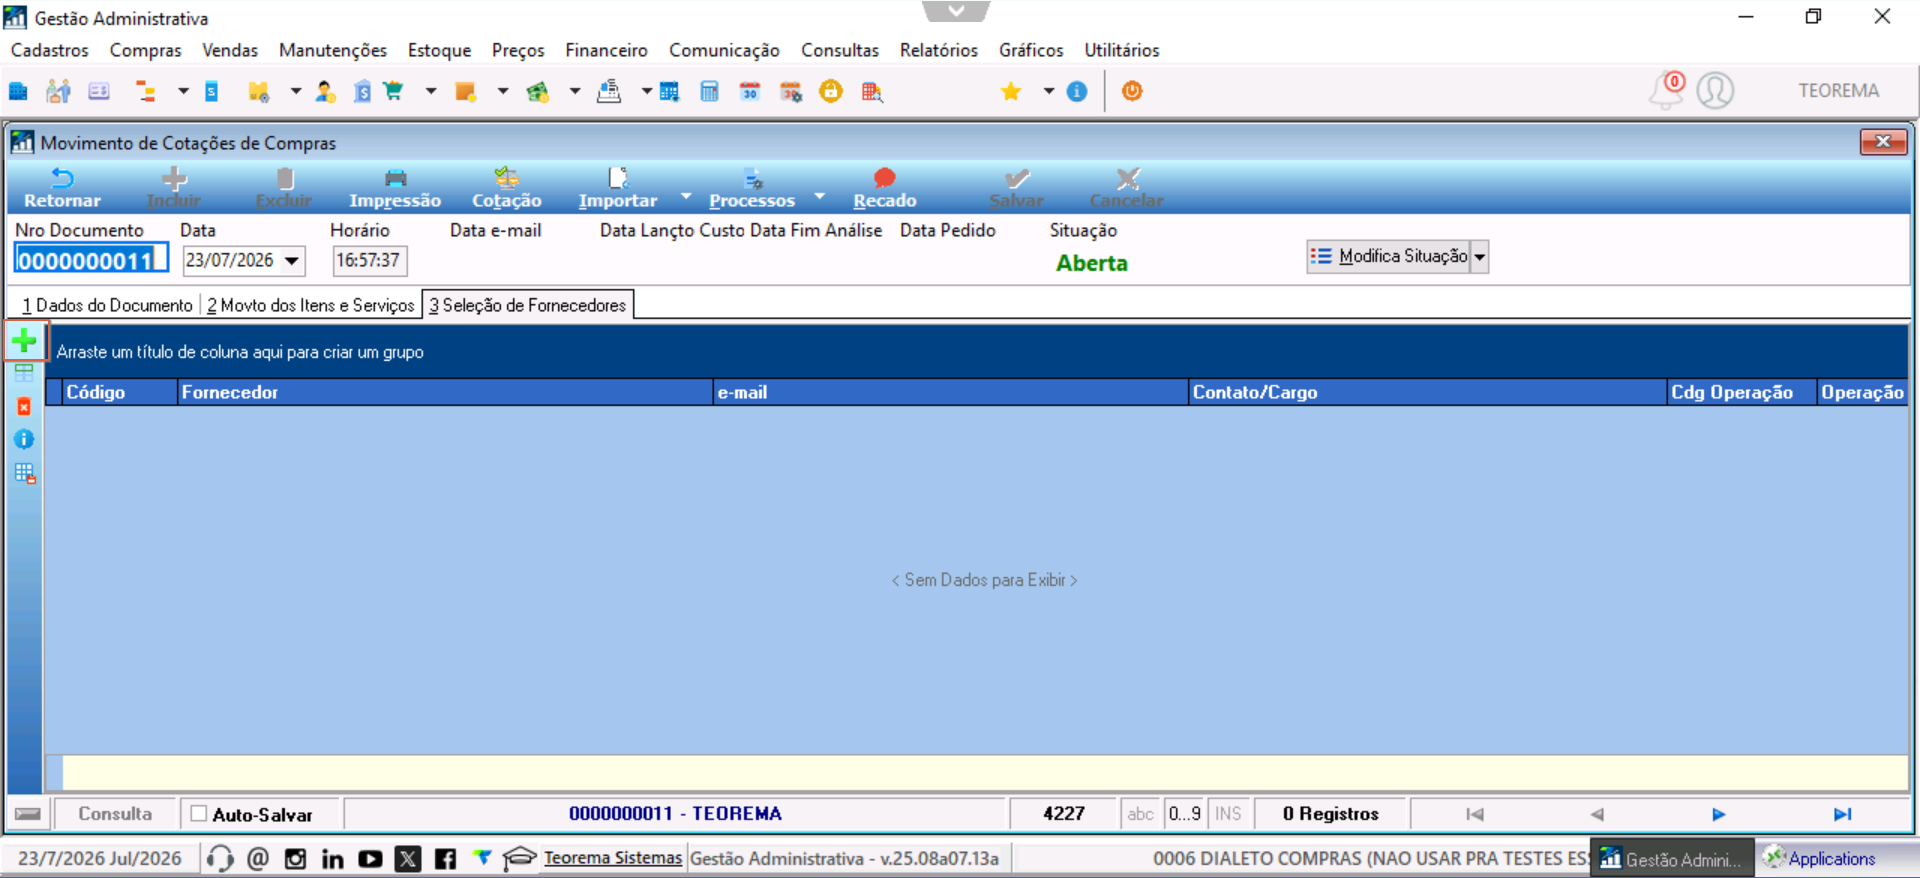The image size is (1920, 878).
Task: Click the red grid with magnifier toolbar icon
Action: click(x=872, y=92)
